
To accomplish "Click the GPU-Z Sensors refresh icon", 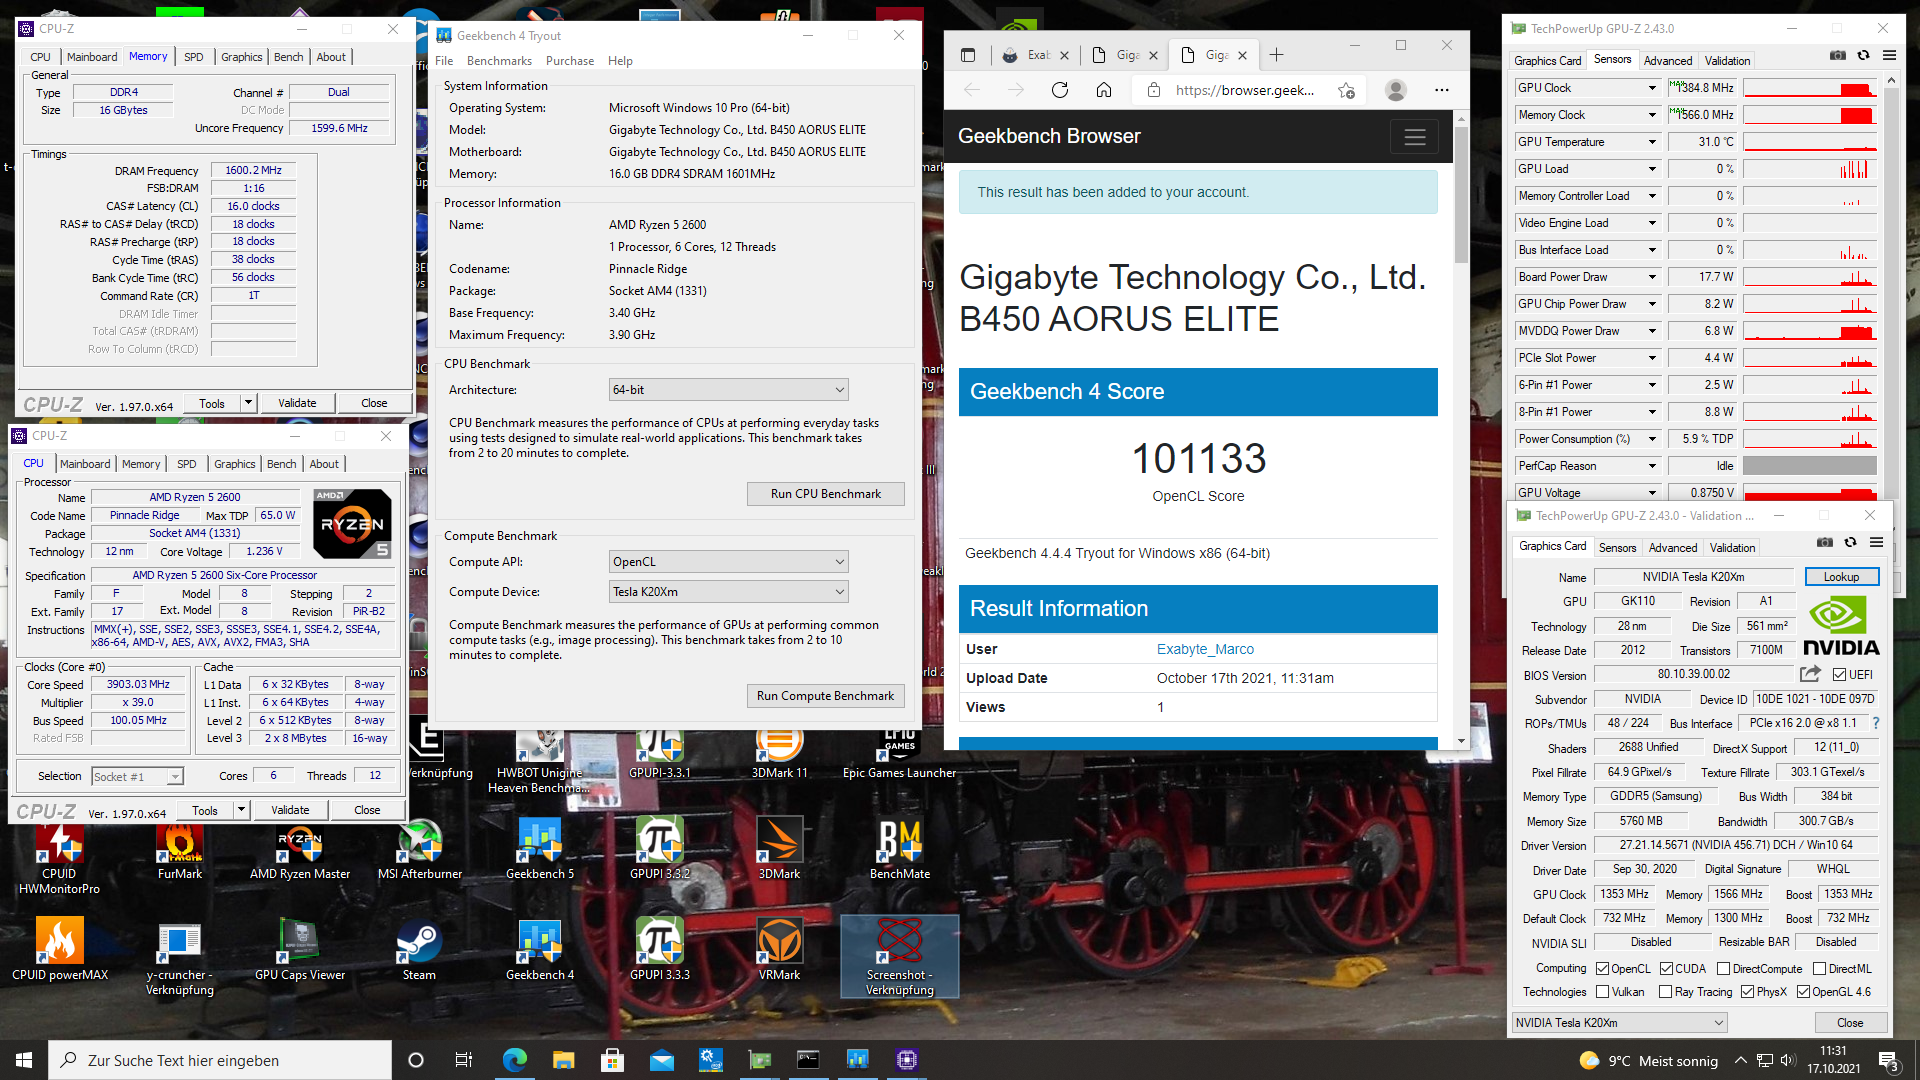I will coord(1863,56).
